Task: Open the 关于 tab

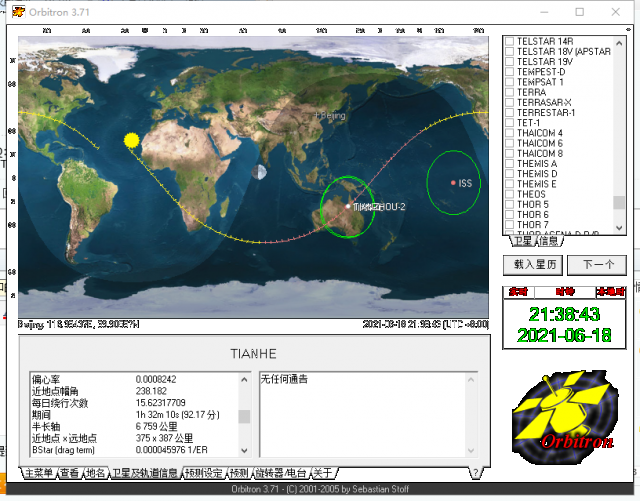Action: click(323, 473)
